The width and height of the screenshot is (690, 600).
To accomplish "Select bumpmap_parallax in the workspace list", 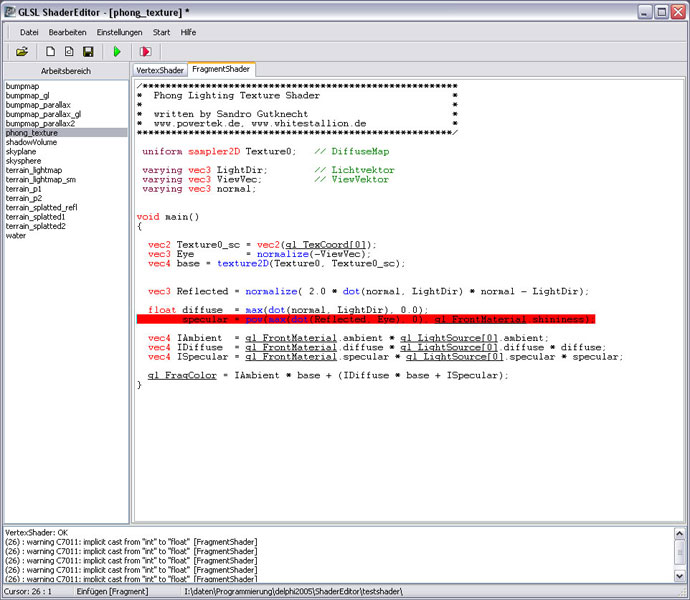I will (38, 105).
